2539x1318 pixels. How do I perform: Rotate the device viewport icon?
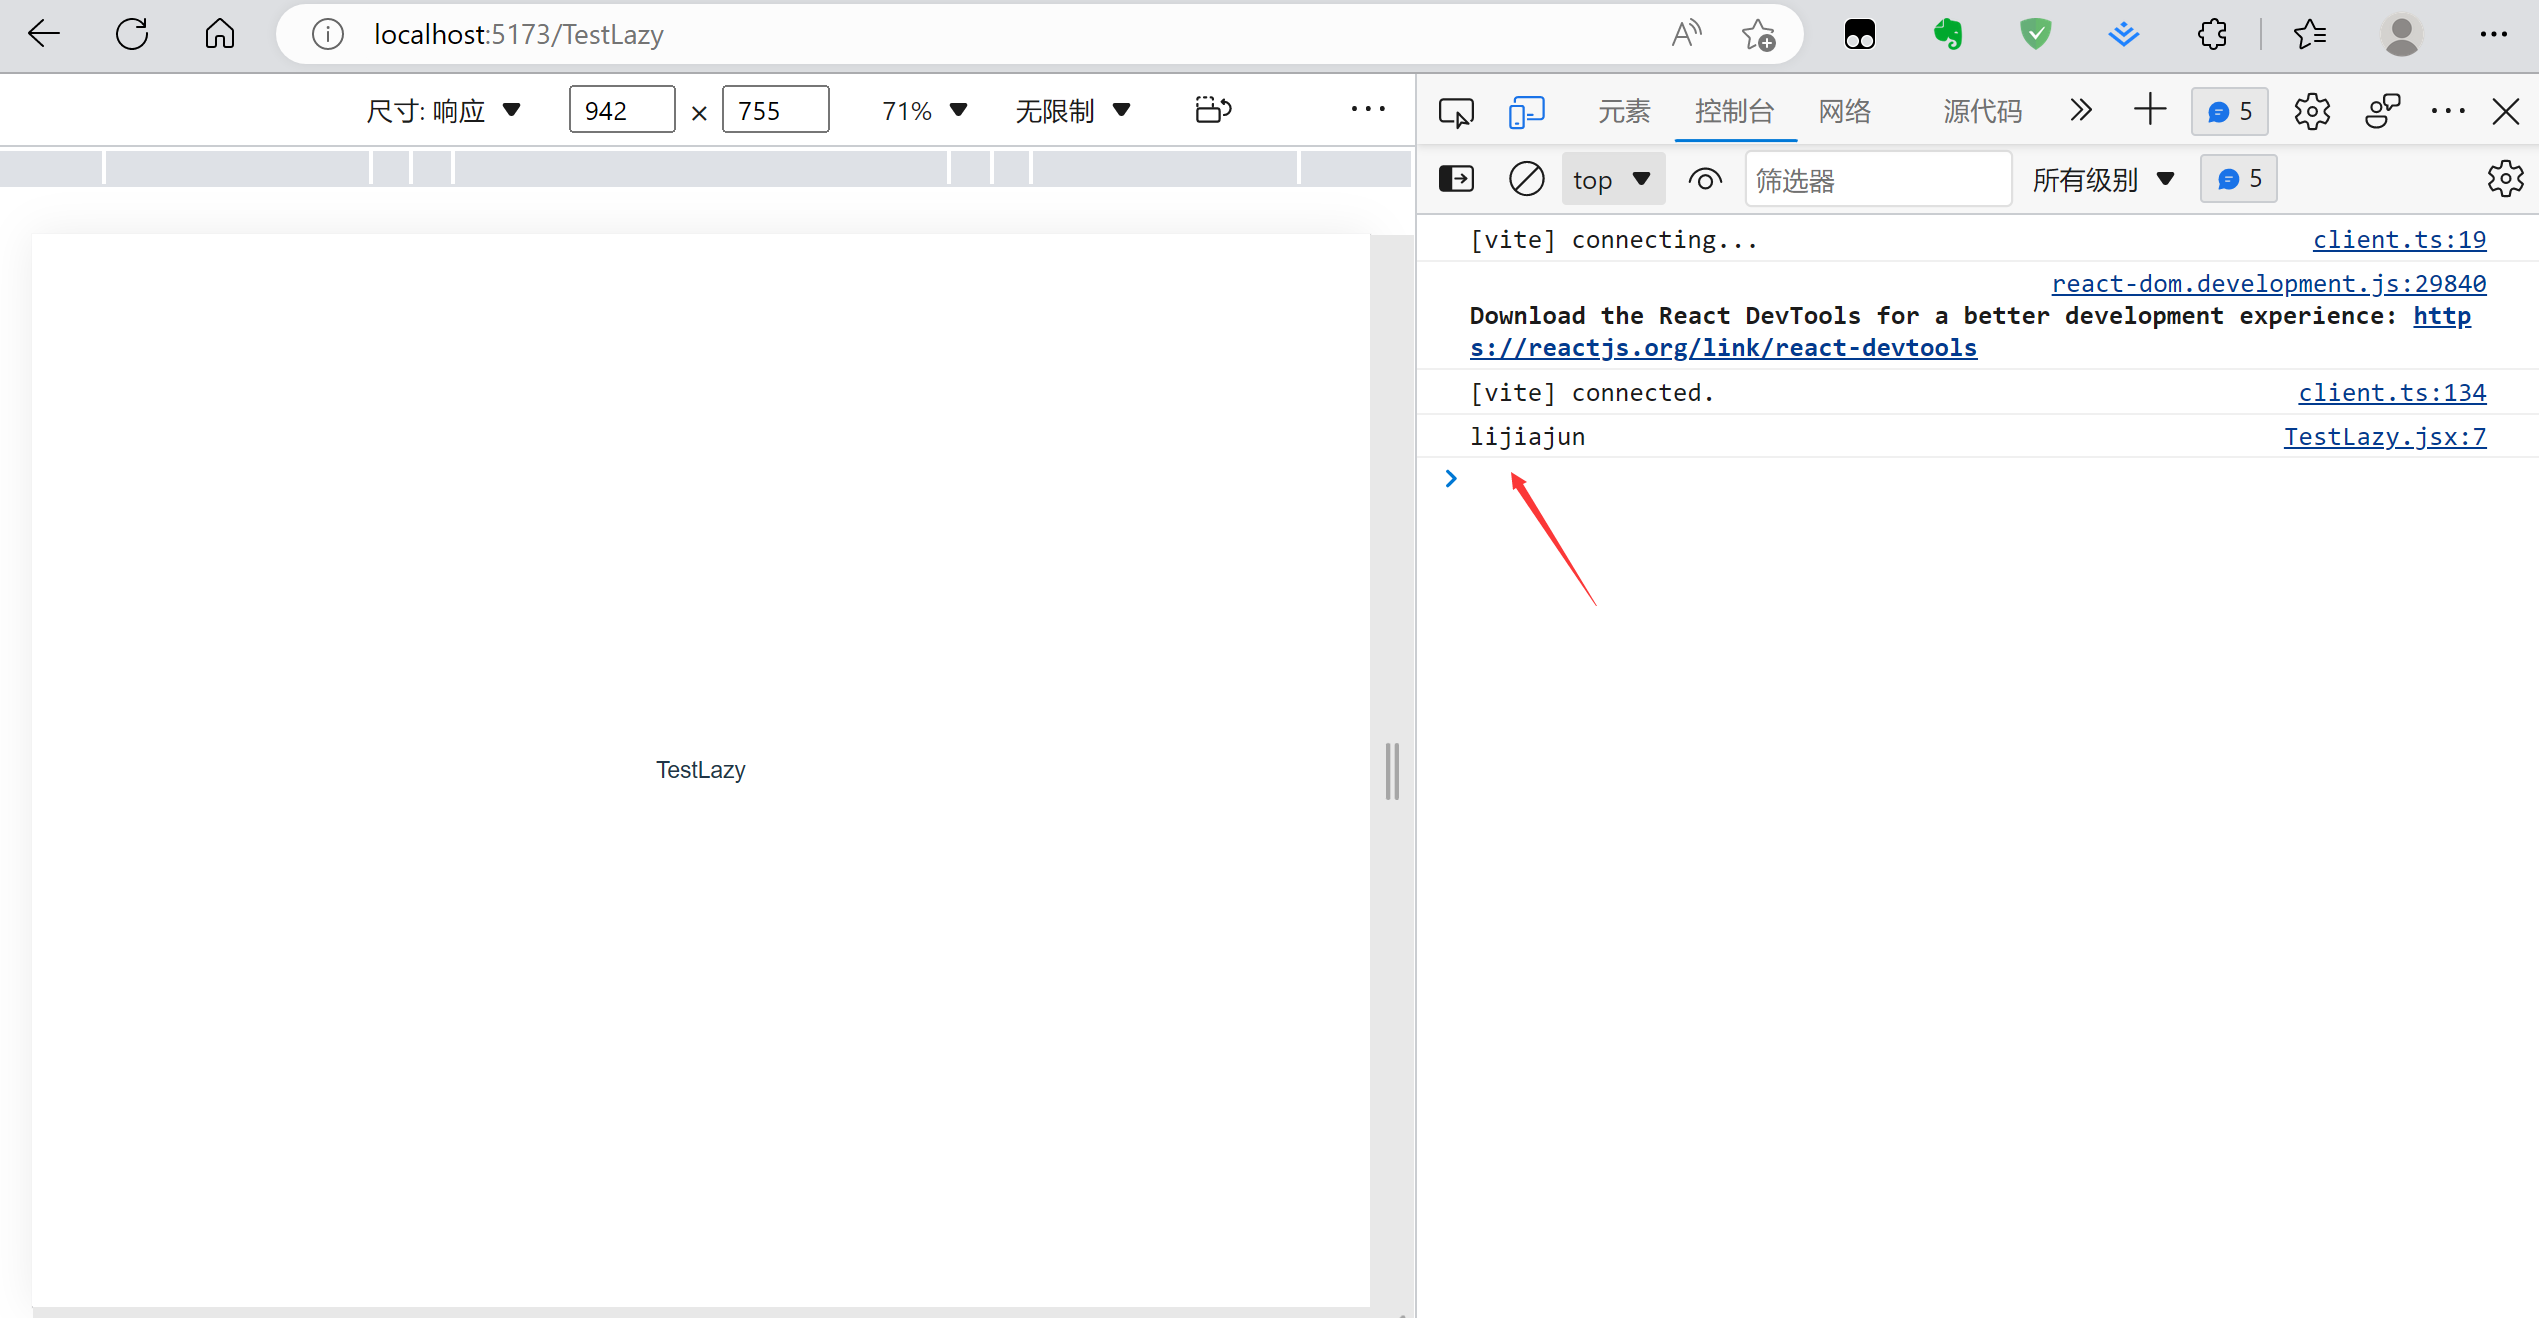click(1213, 109)
